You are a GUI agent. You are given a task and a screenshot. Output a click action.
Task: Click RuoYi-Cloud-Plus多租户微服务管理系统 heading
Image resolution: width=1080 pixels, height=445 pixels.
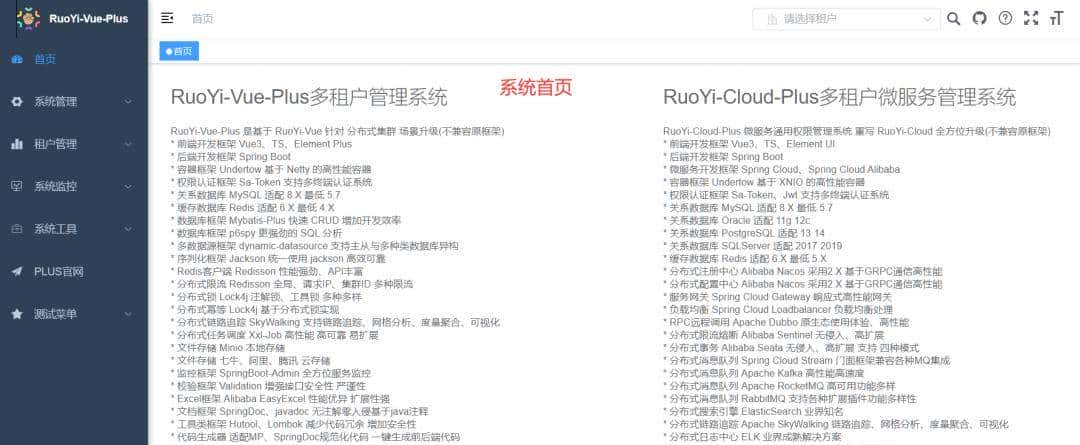pos(840,97)
